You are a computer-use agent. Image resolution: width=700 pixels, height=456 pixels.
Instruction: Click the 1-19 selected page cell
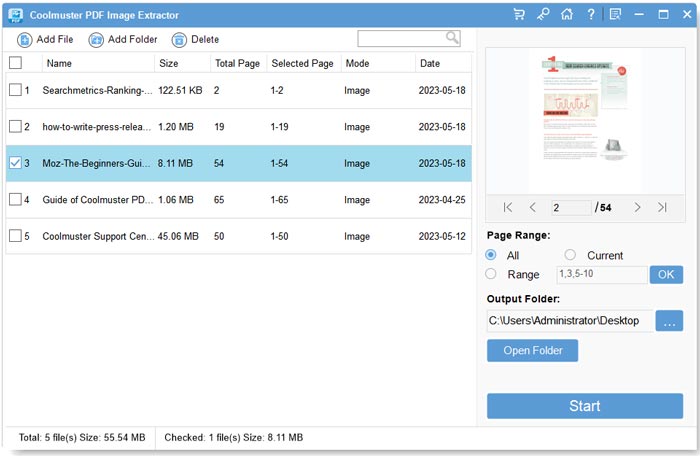pyautogui.click(x=279, y=127)
